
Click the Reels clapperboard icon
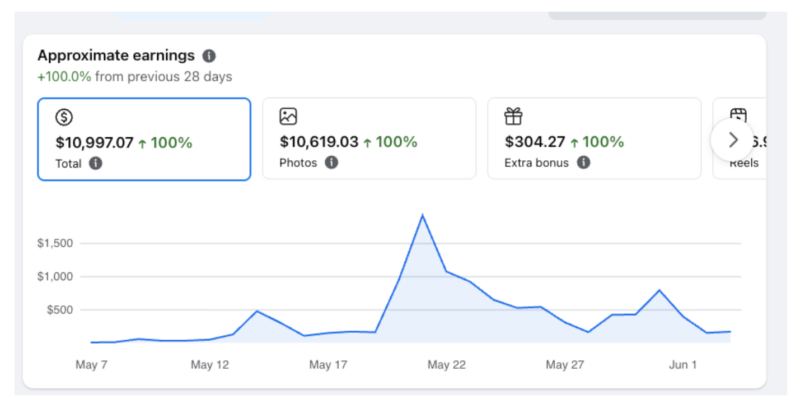coord(738,115)
